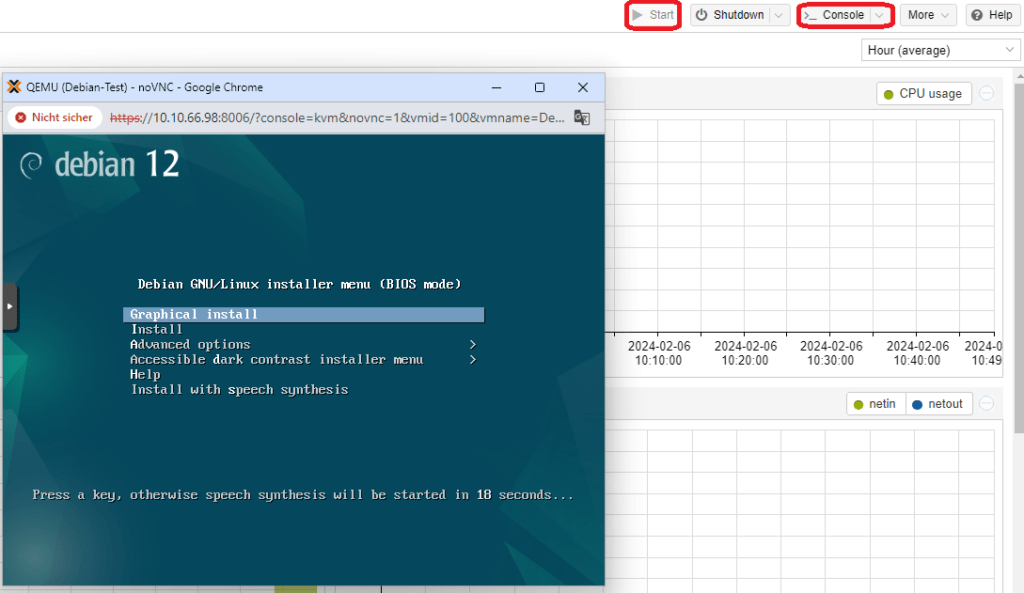The height and width of the screenshot is (593, 1024).
Task: Open the Console button
Action: tap(835, 15)
